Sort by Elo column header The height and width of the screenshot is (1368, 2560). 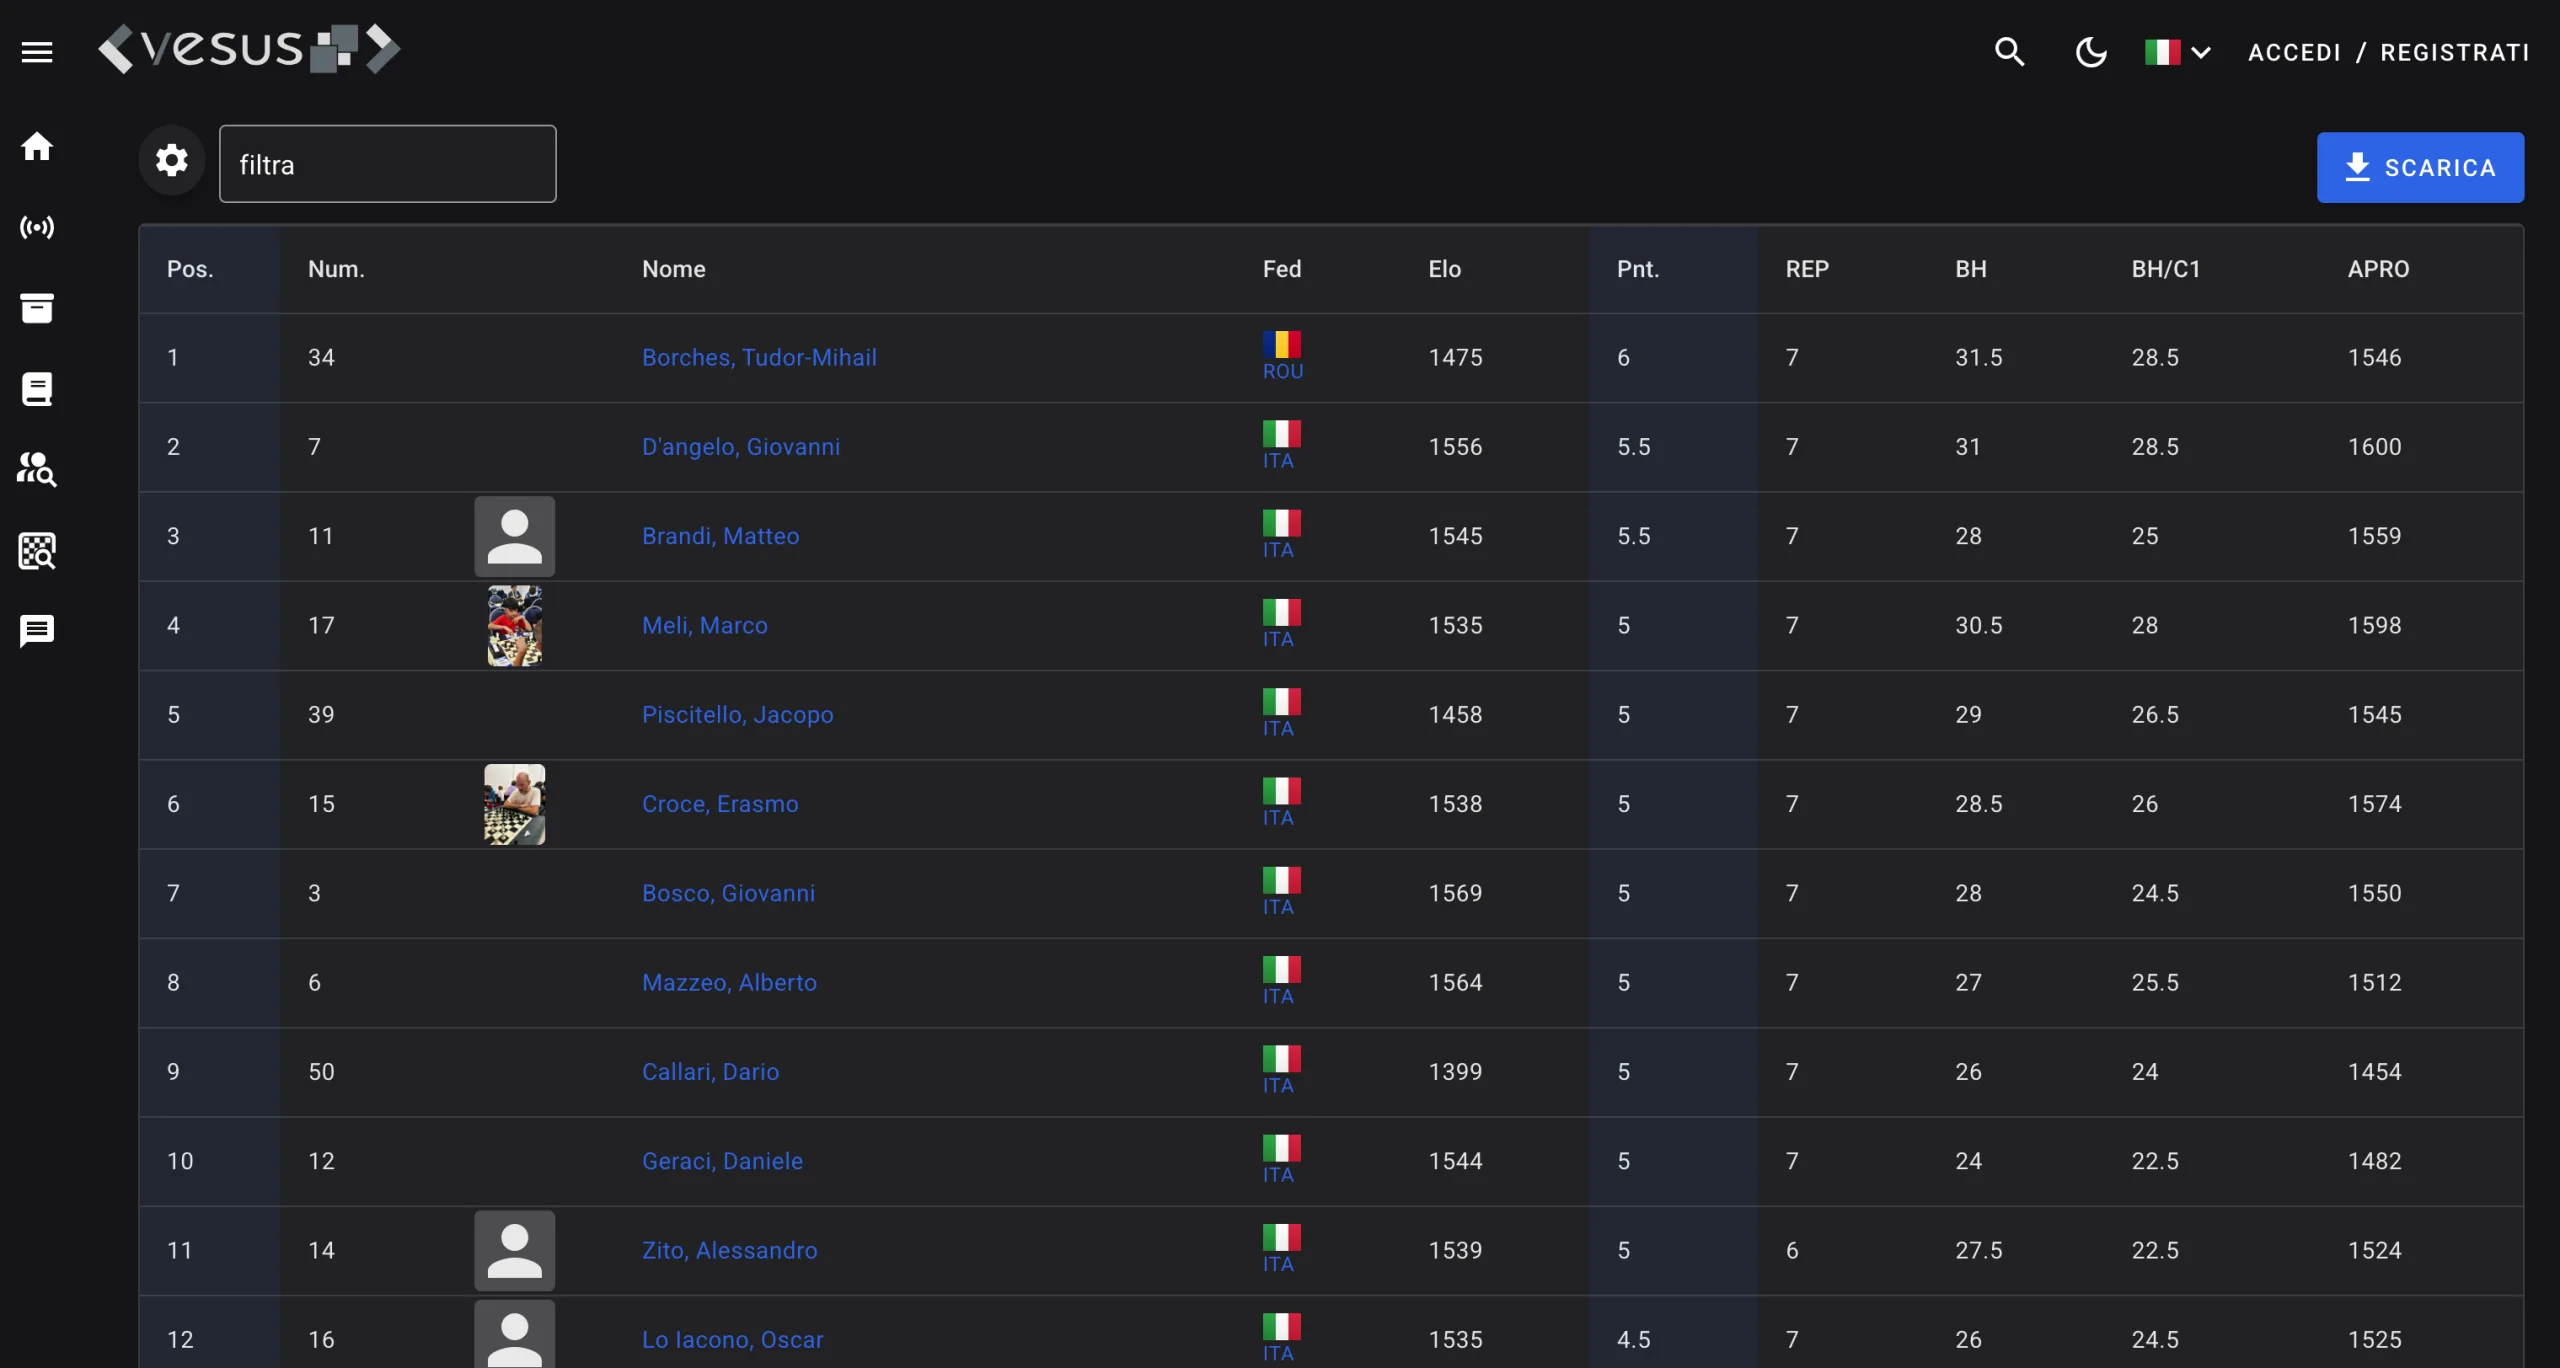tap(1444, 269)
